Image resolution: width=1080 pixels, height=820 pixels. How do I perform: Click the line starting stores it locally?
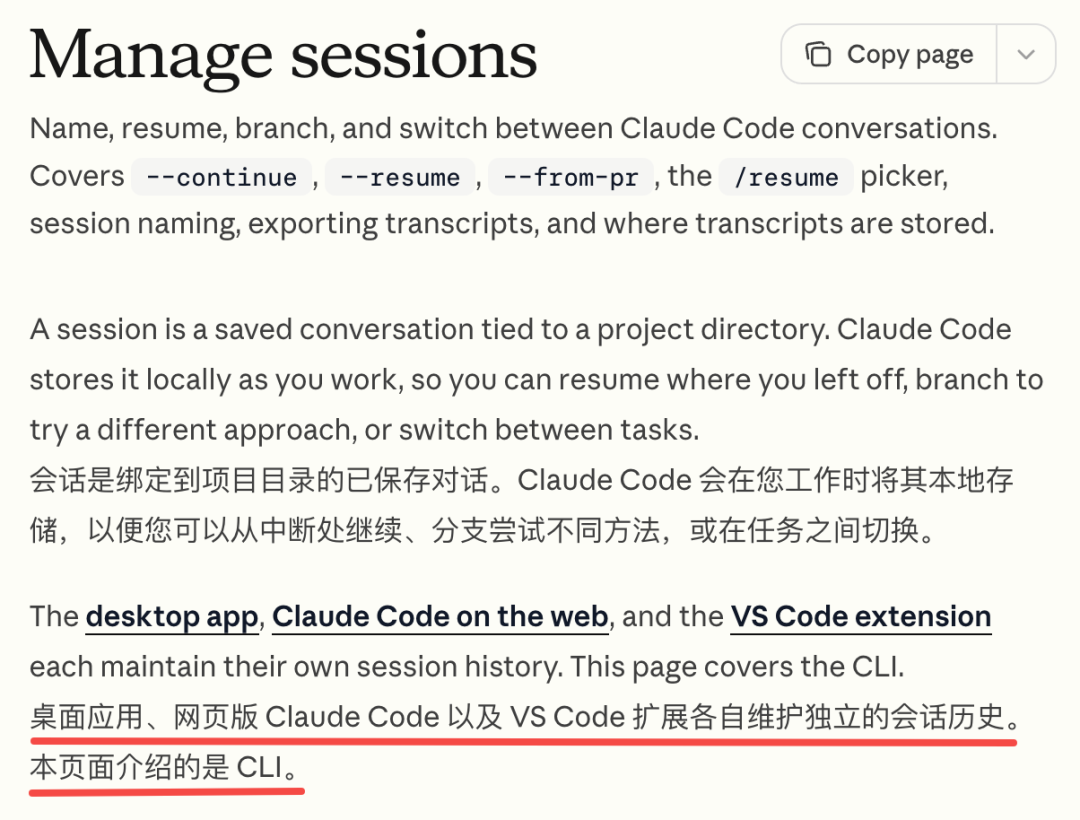click(536, 380)
